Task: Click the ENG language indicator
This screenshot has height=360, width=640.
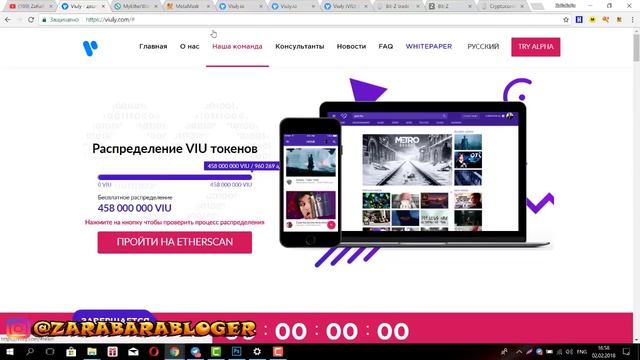Action: click(582, 351)
